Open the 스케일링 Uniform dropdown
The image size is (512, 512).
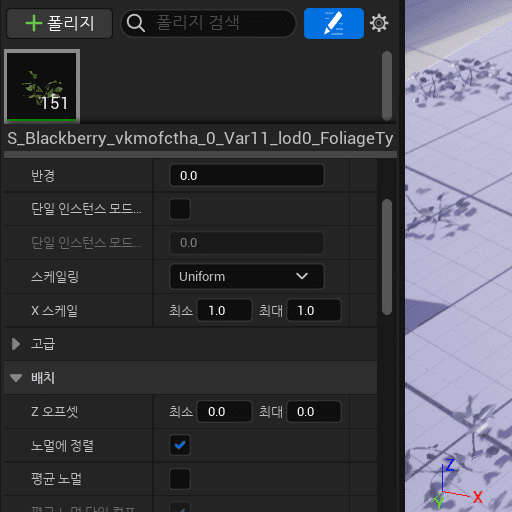(x=247, y=276)
